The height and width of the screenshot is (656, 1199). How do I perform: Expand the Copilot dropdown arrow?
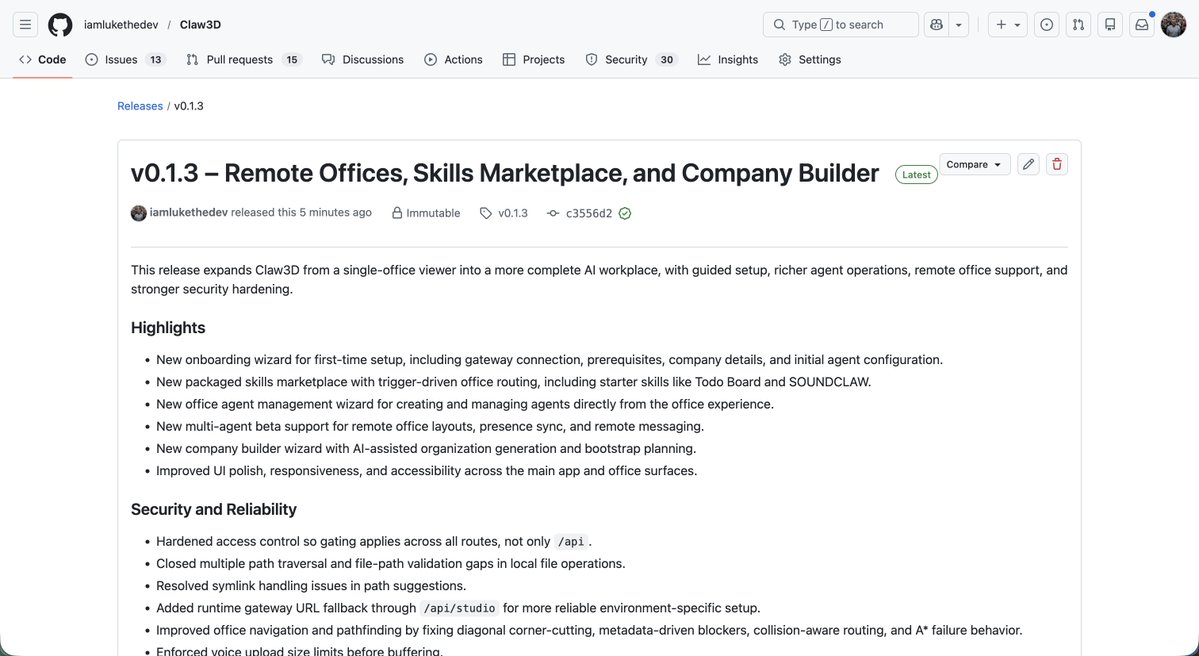tap(958, 24)
